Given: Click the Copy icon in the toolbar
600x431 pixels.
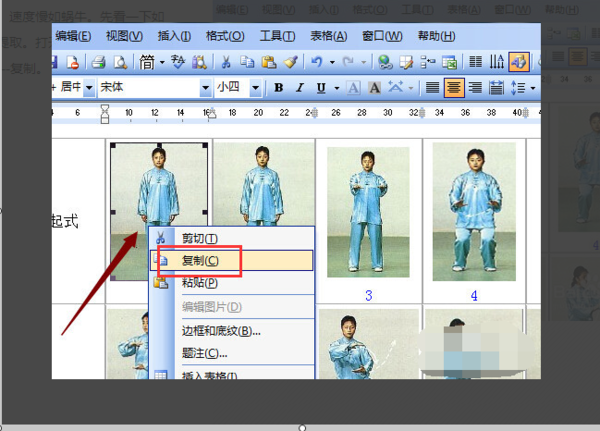Looking at the screenshot, I should 247,62.
